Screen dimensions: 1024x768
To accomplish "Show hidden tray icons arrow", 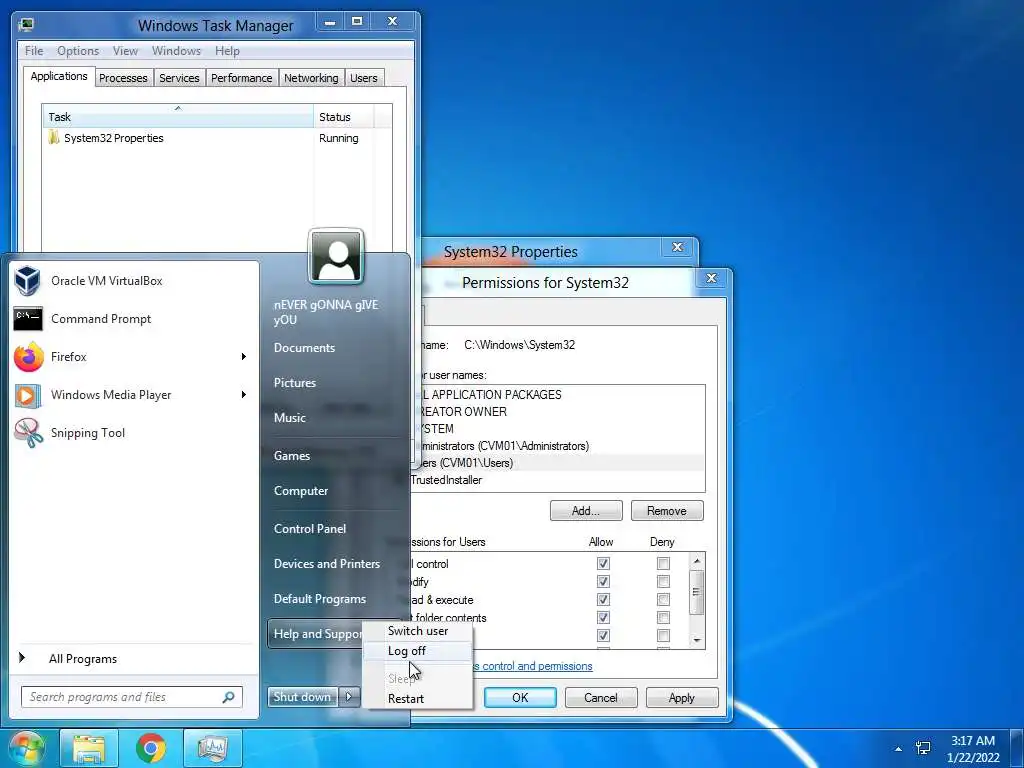I will pyautogui.click(x=899, y=749).
